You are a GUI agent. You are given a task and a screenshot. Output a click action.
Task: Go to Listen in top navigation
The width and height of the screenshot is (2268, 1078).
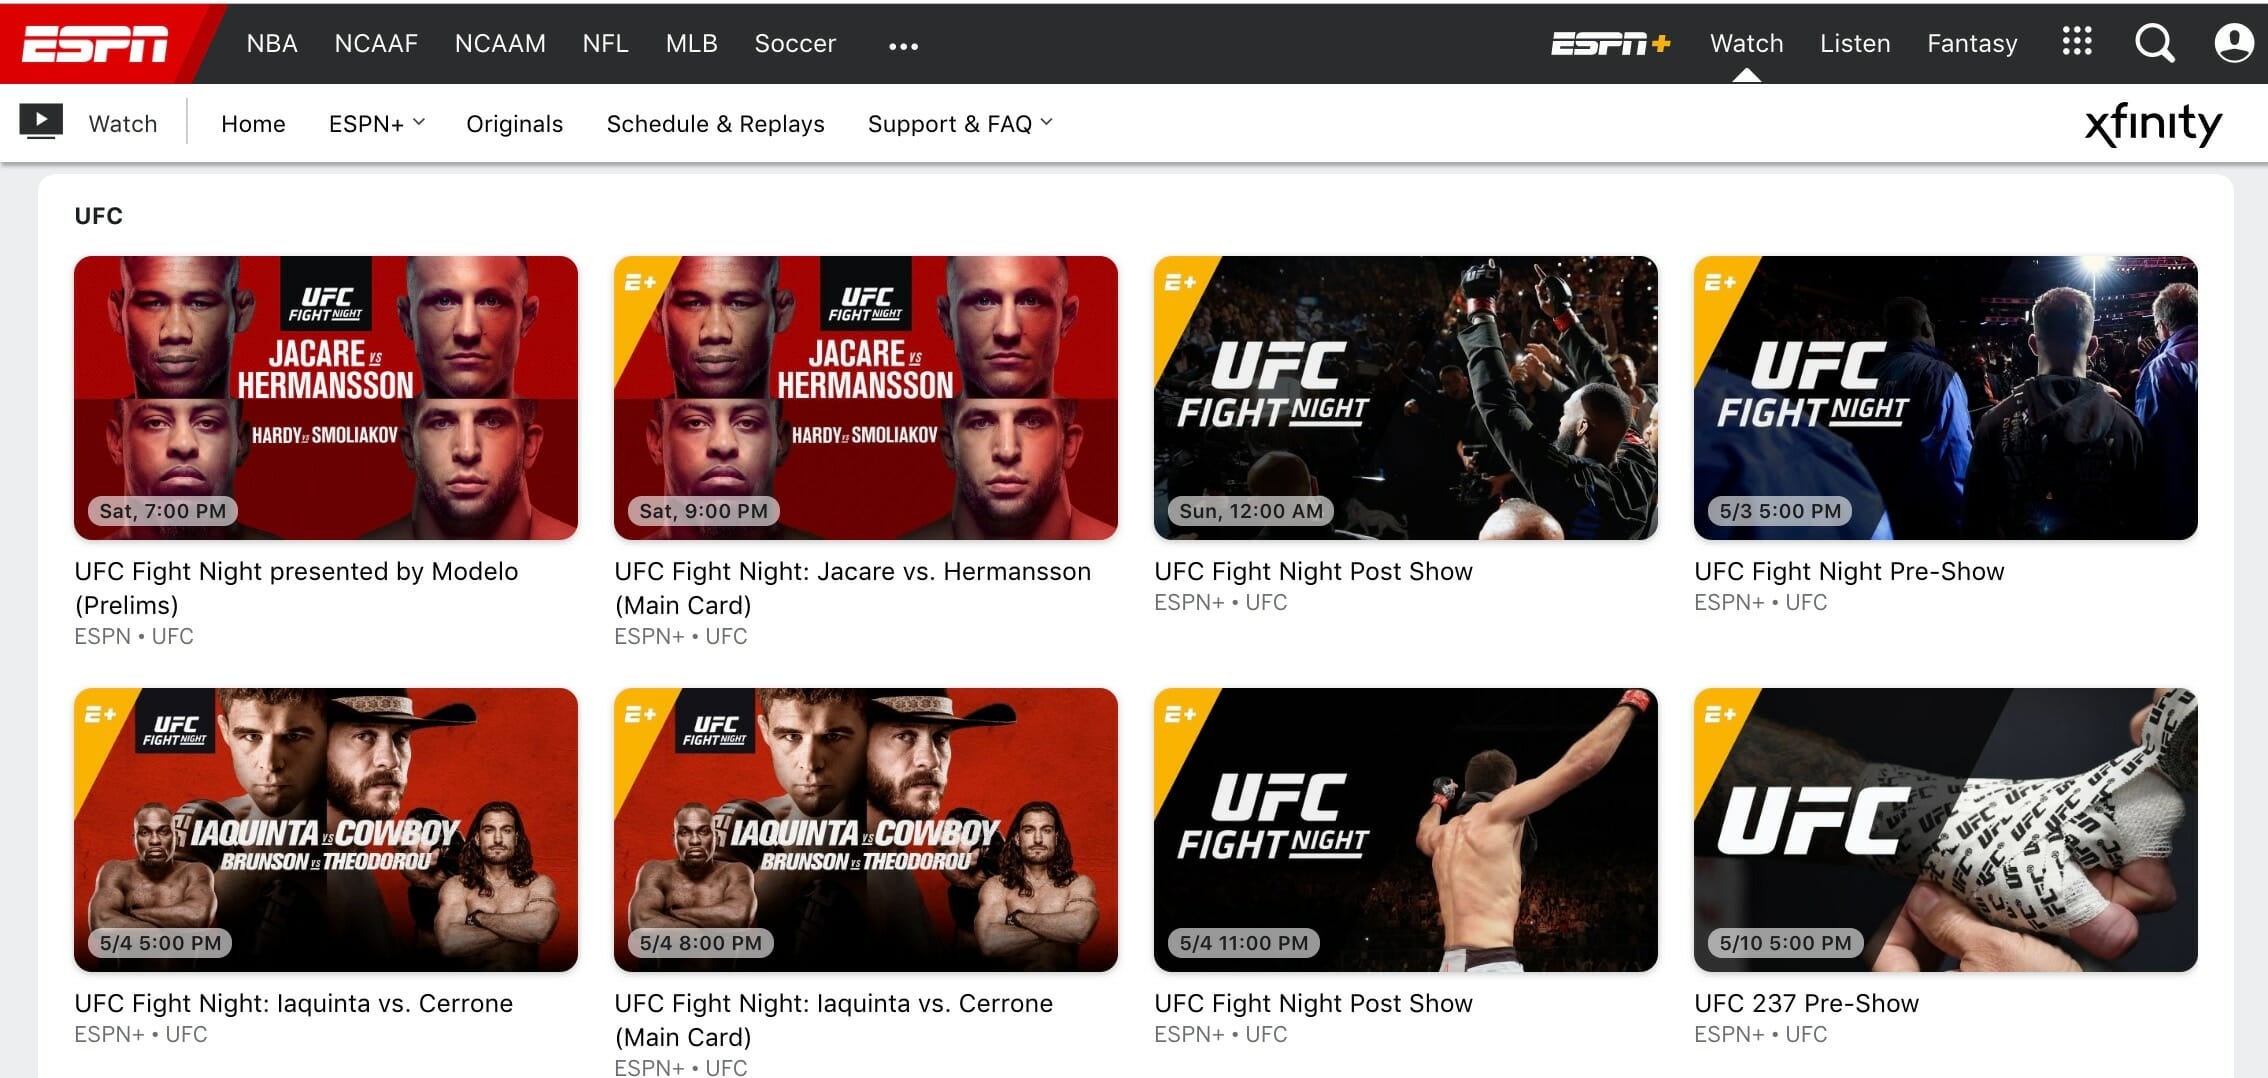(x=1855, y=44)
